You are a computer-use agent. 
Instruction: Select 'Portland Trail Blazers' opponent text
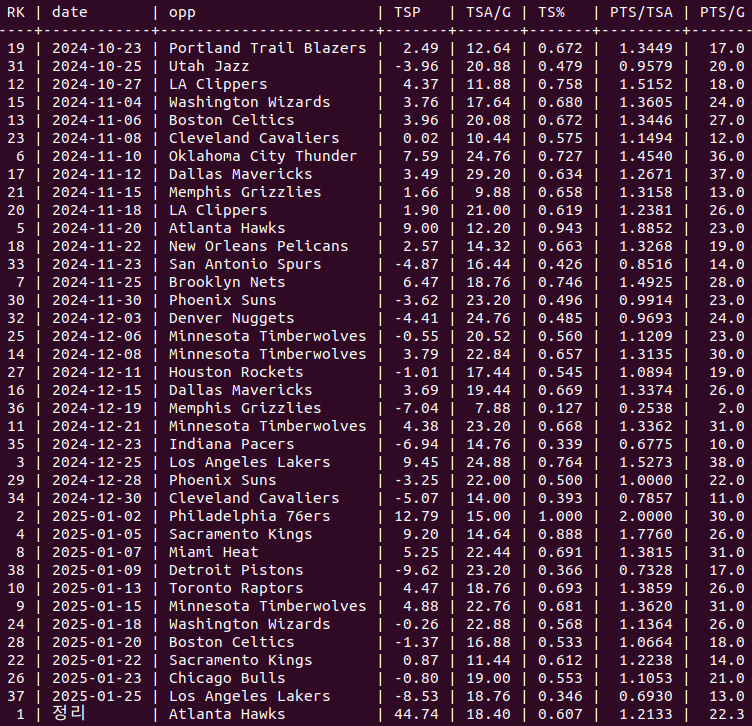(267, 48)
